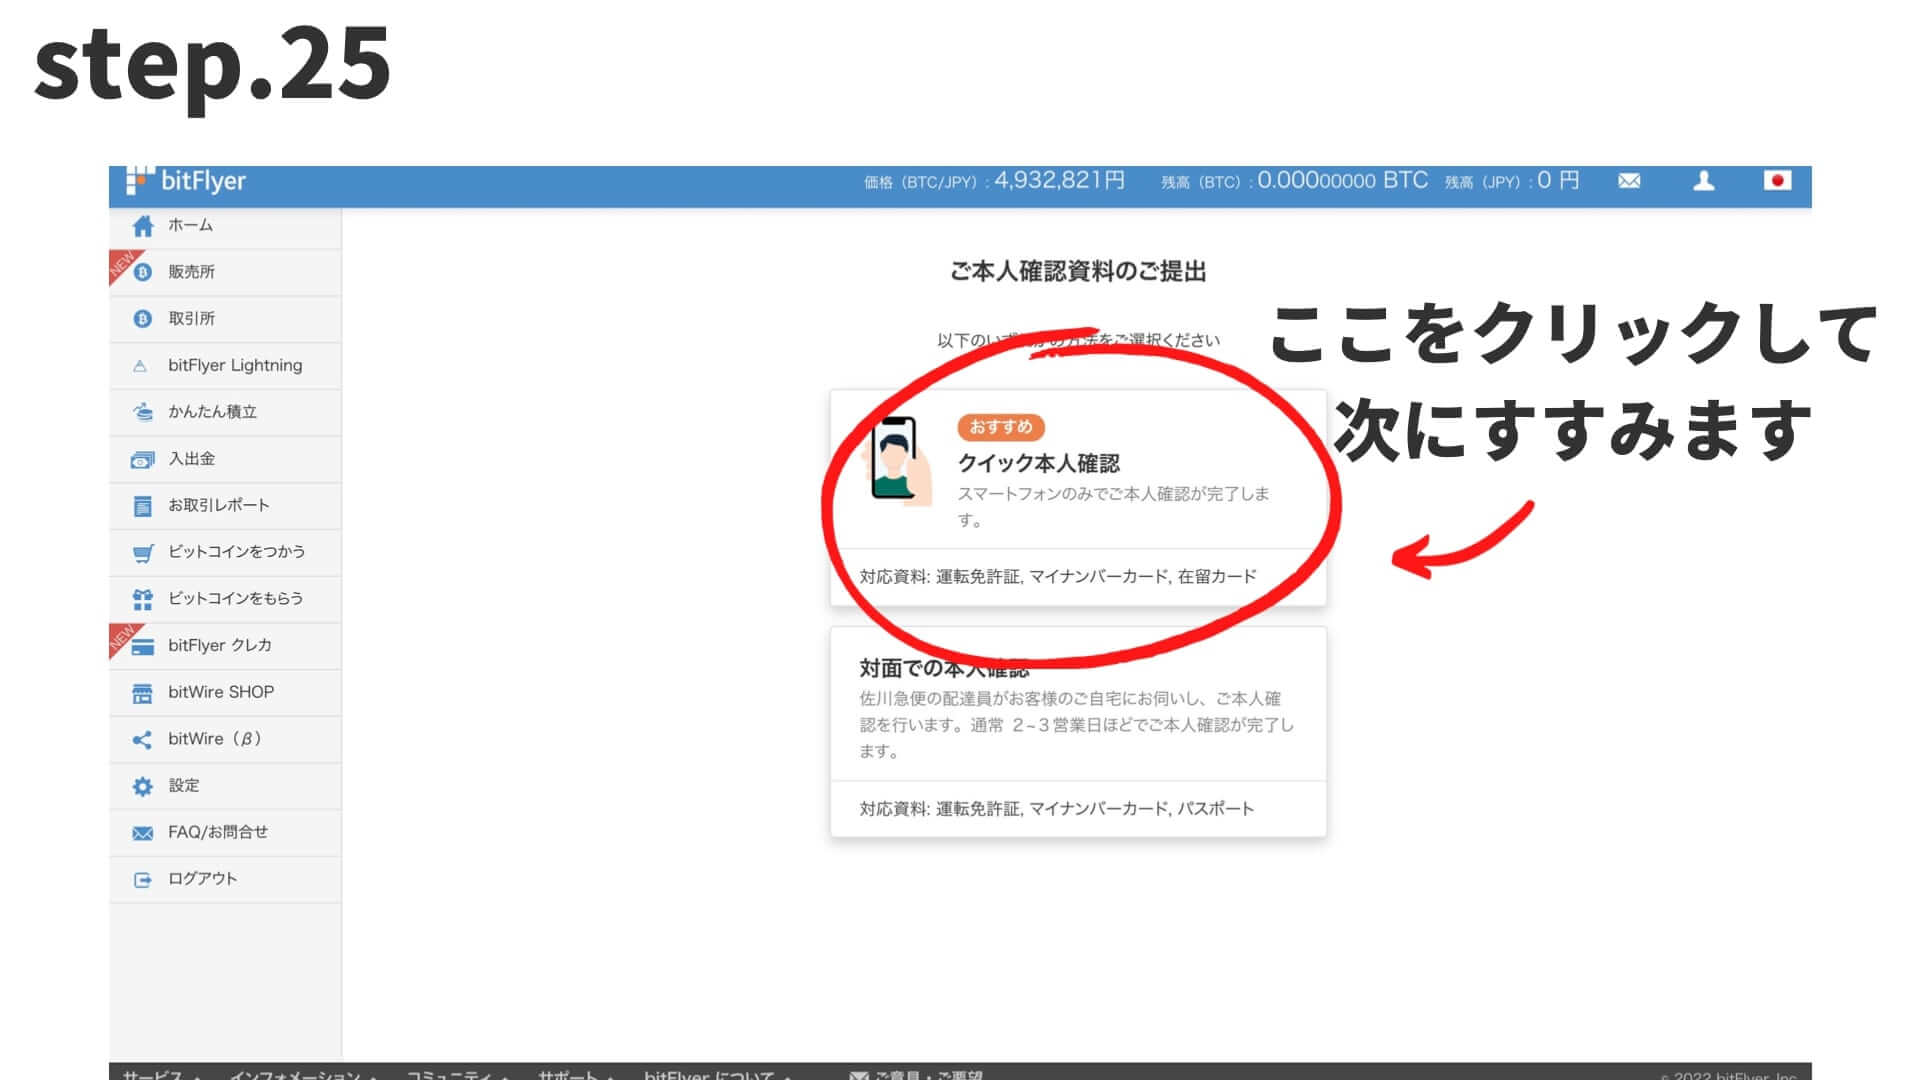The image size is (1920, 1080).
Task: Open bitFlyer Lightning via its triangle icon
Action: pyautogui.click(x=141, y=365)
